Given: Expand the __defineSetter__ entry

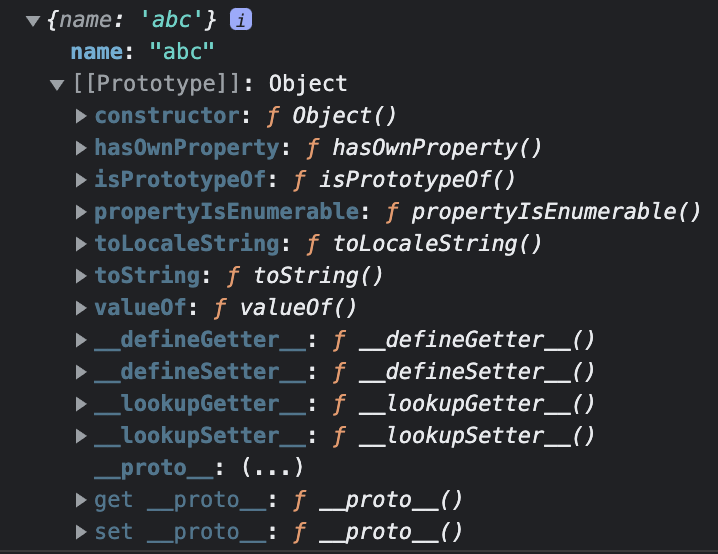Looking at the screenshot, I should click(x=81, y=372).
